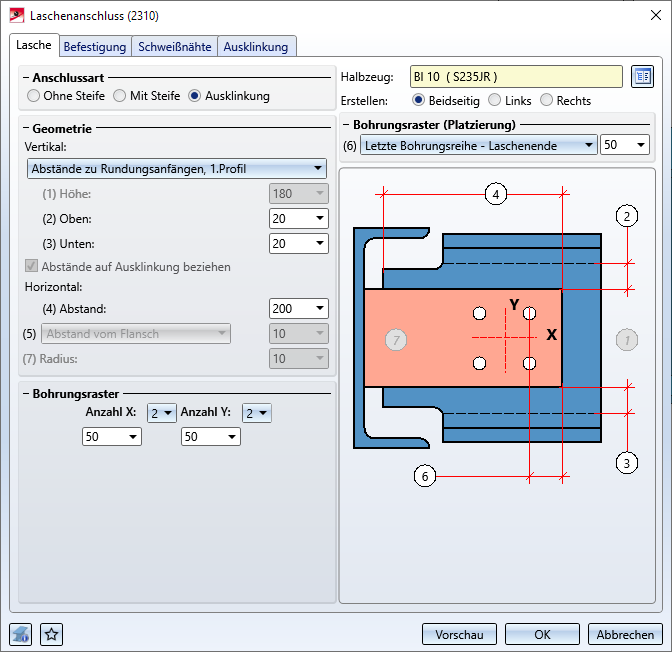Click circled number 2 in diagram
Screen dimensions: 672x652
[627, 216]
